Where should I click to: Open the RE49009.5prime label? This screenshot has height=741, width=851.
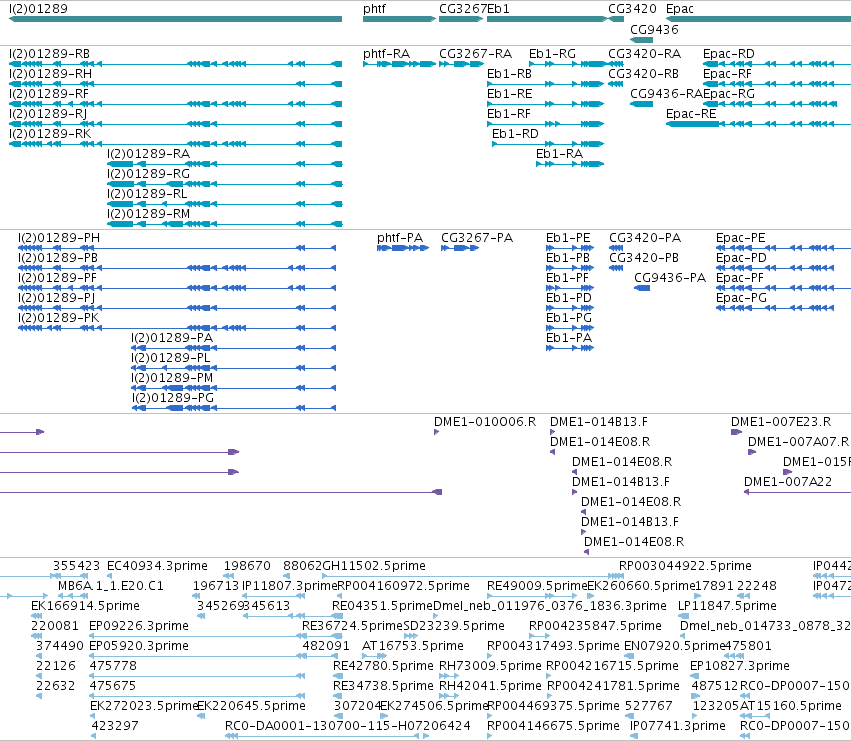[x=537, y=586]
